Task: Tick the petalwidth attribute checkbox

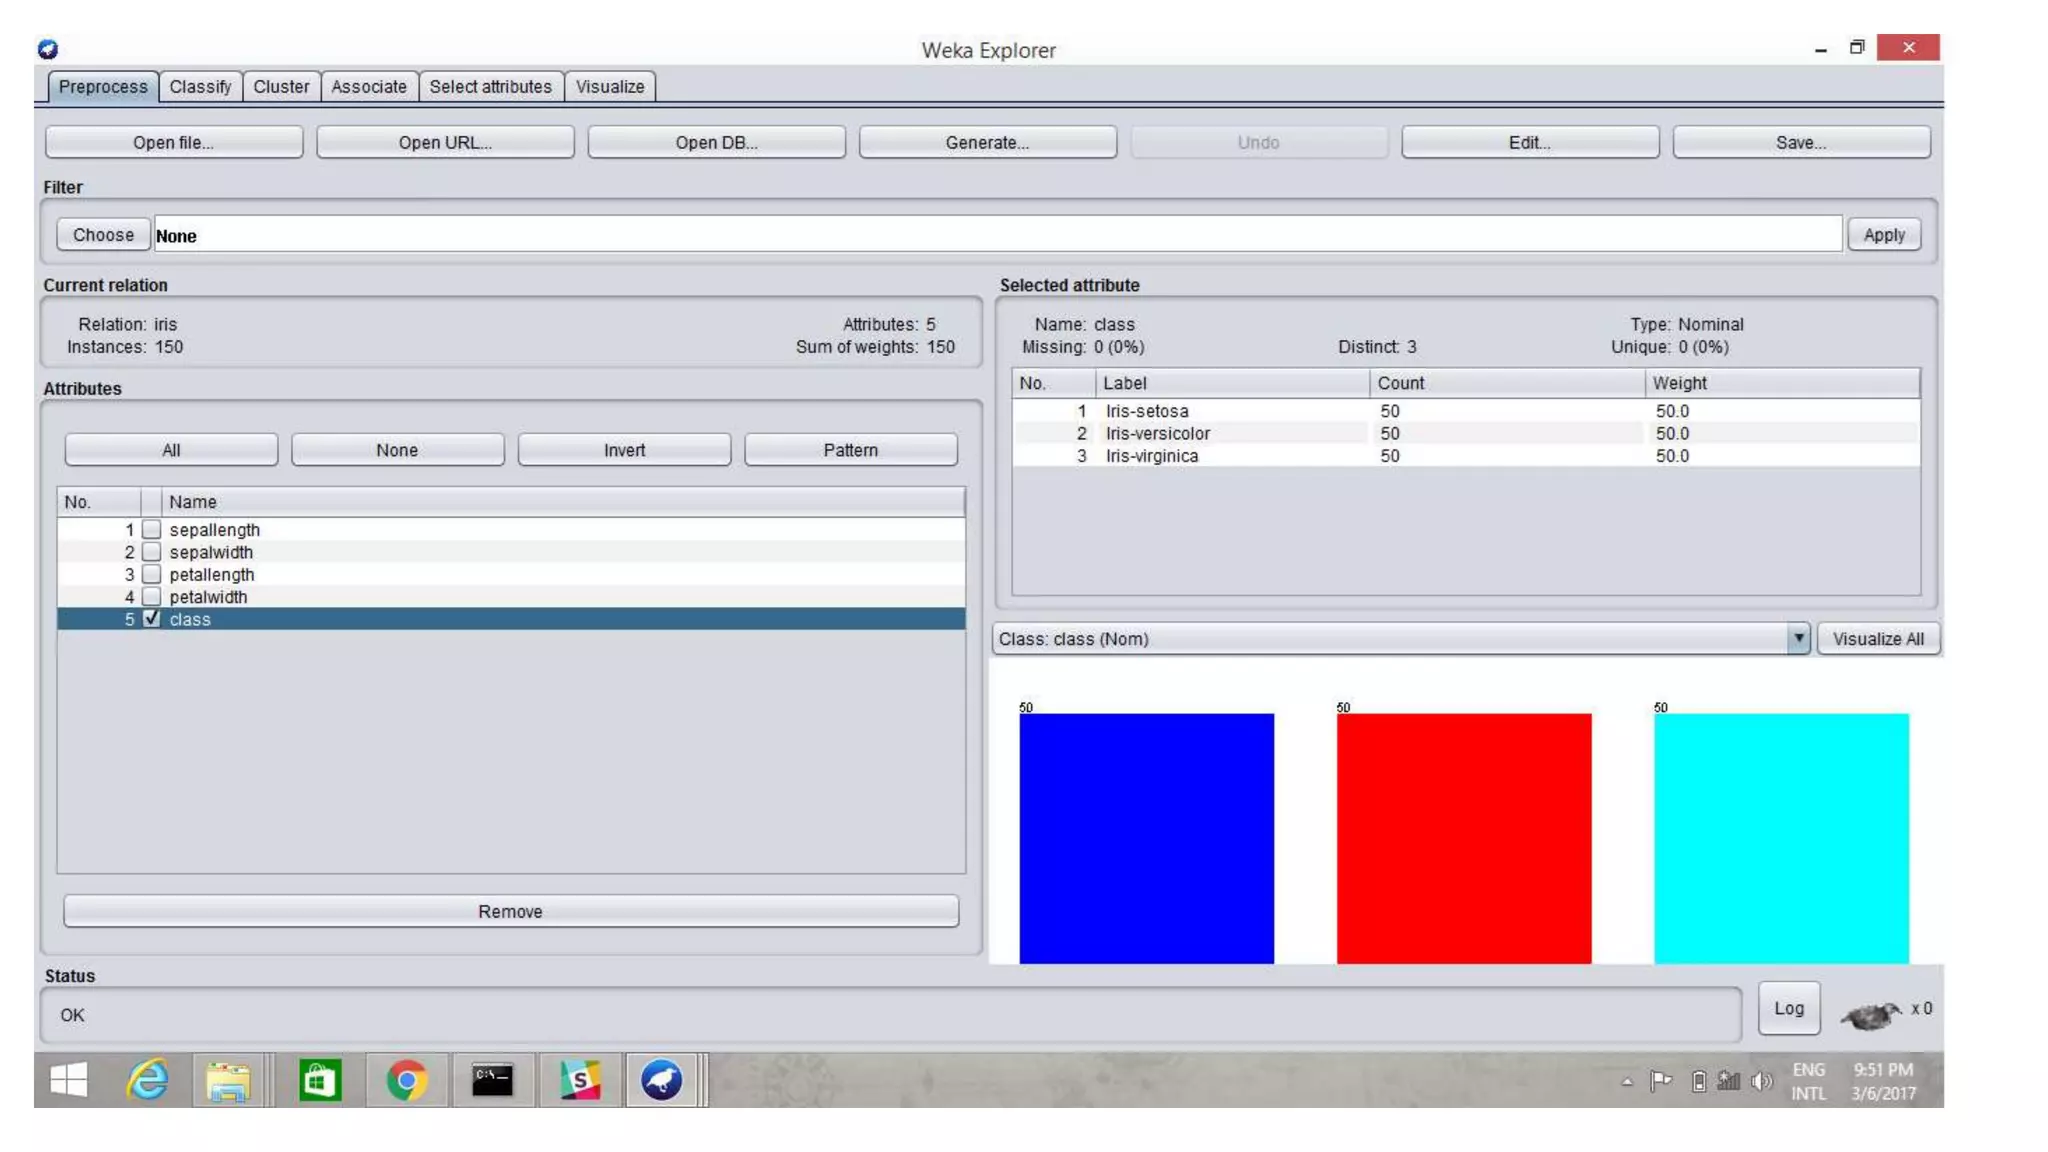Action: point(151,596)
